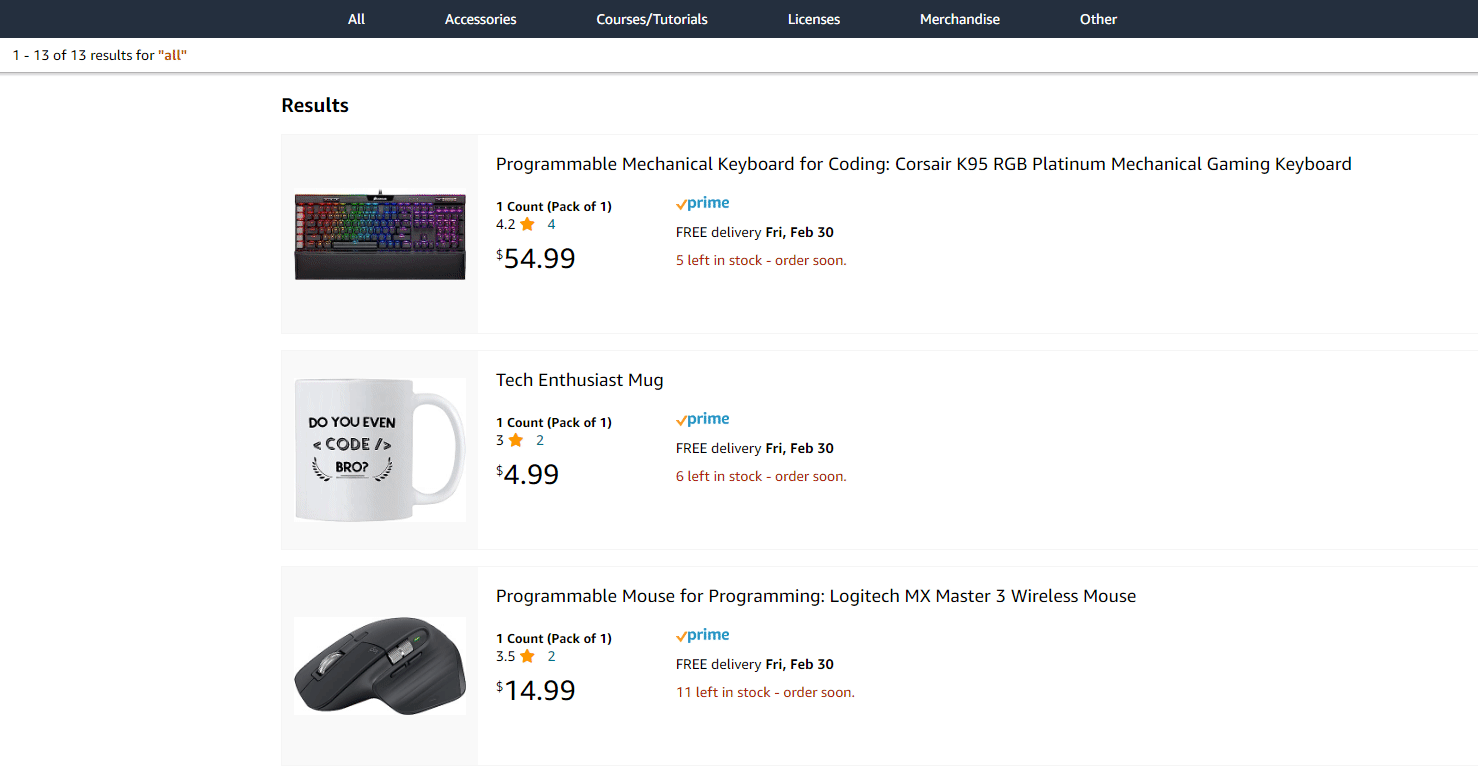The width and height of the screenshot is (1478, 771).
Task: Open the Logitech MX Master 3 title link
Action: 816,596
